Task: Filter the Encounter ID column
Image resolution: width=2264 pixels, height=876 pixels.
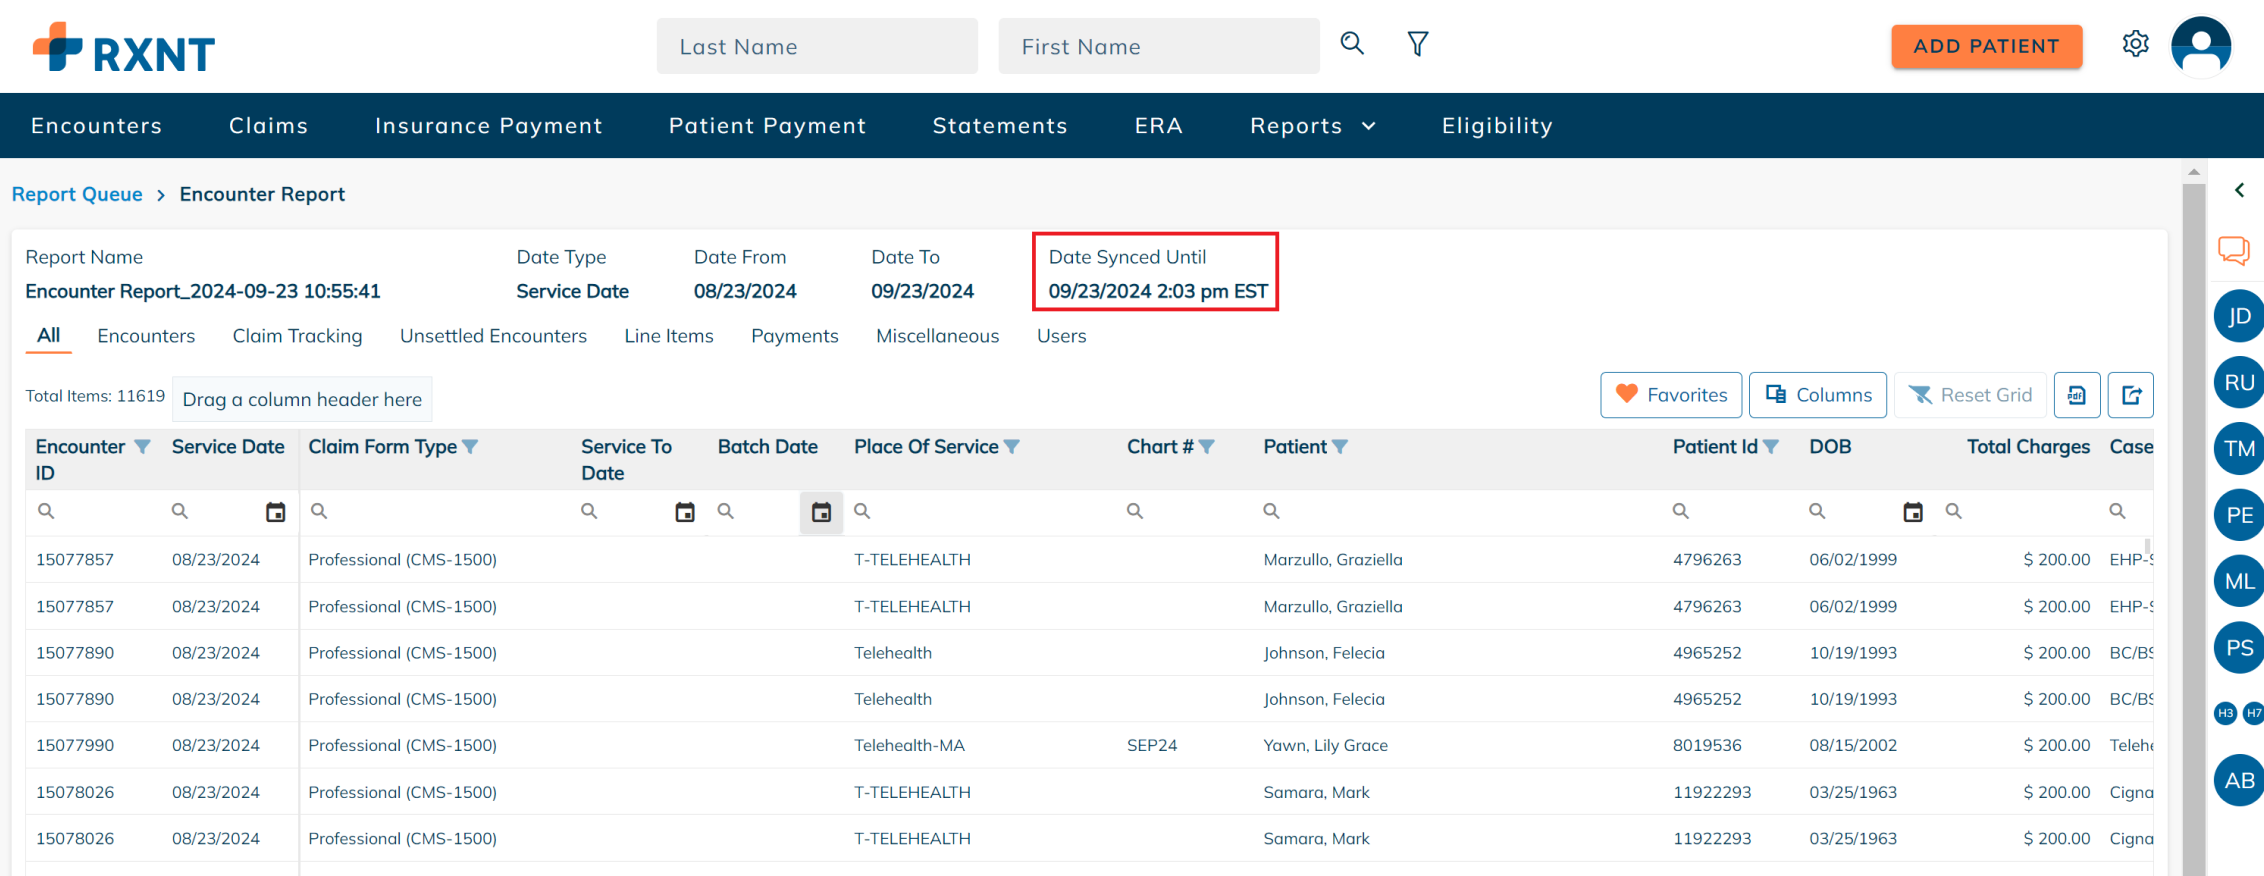Action: coord(143,447)
